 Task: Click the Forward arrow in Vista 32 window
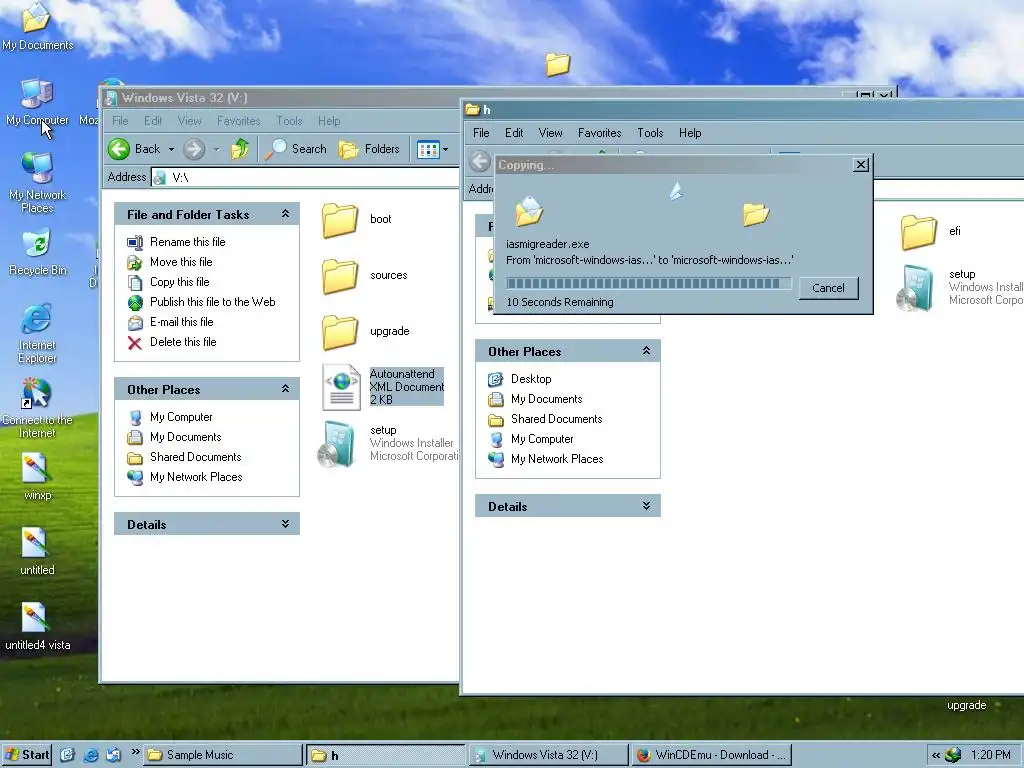[x=194, y=149]
